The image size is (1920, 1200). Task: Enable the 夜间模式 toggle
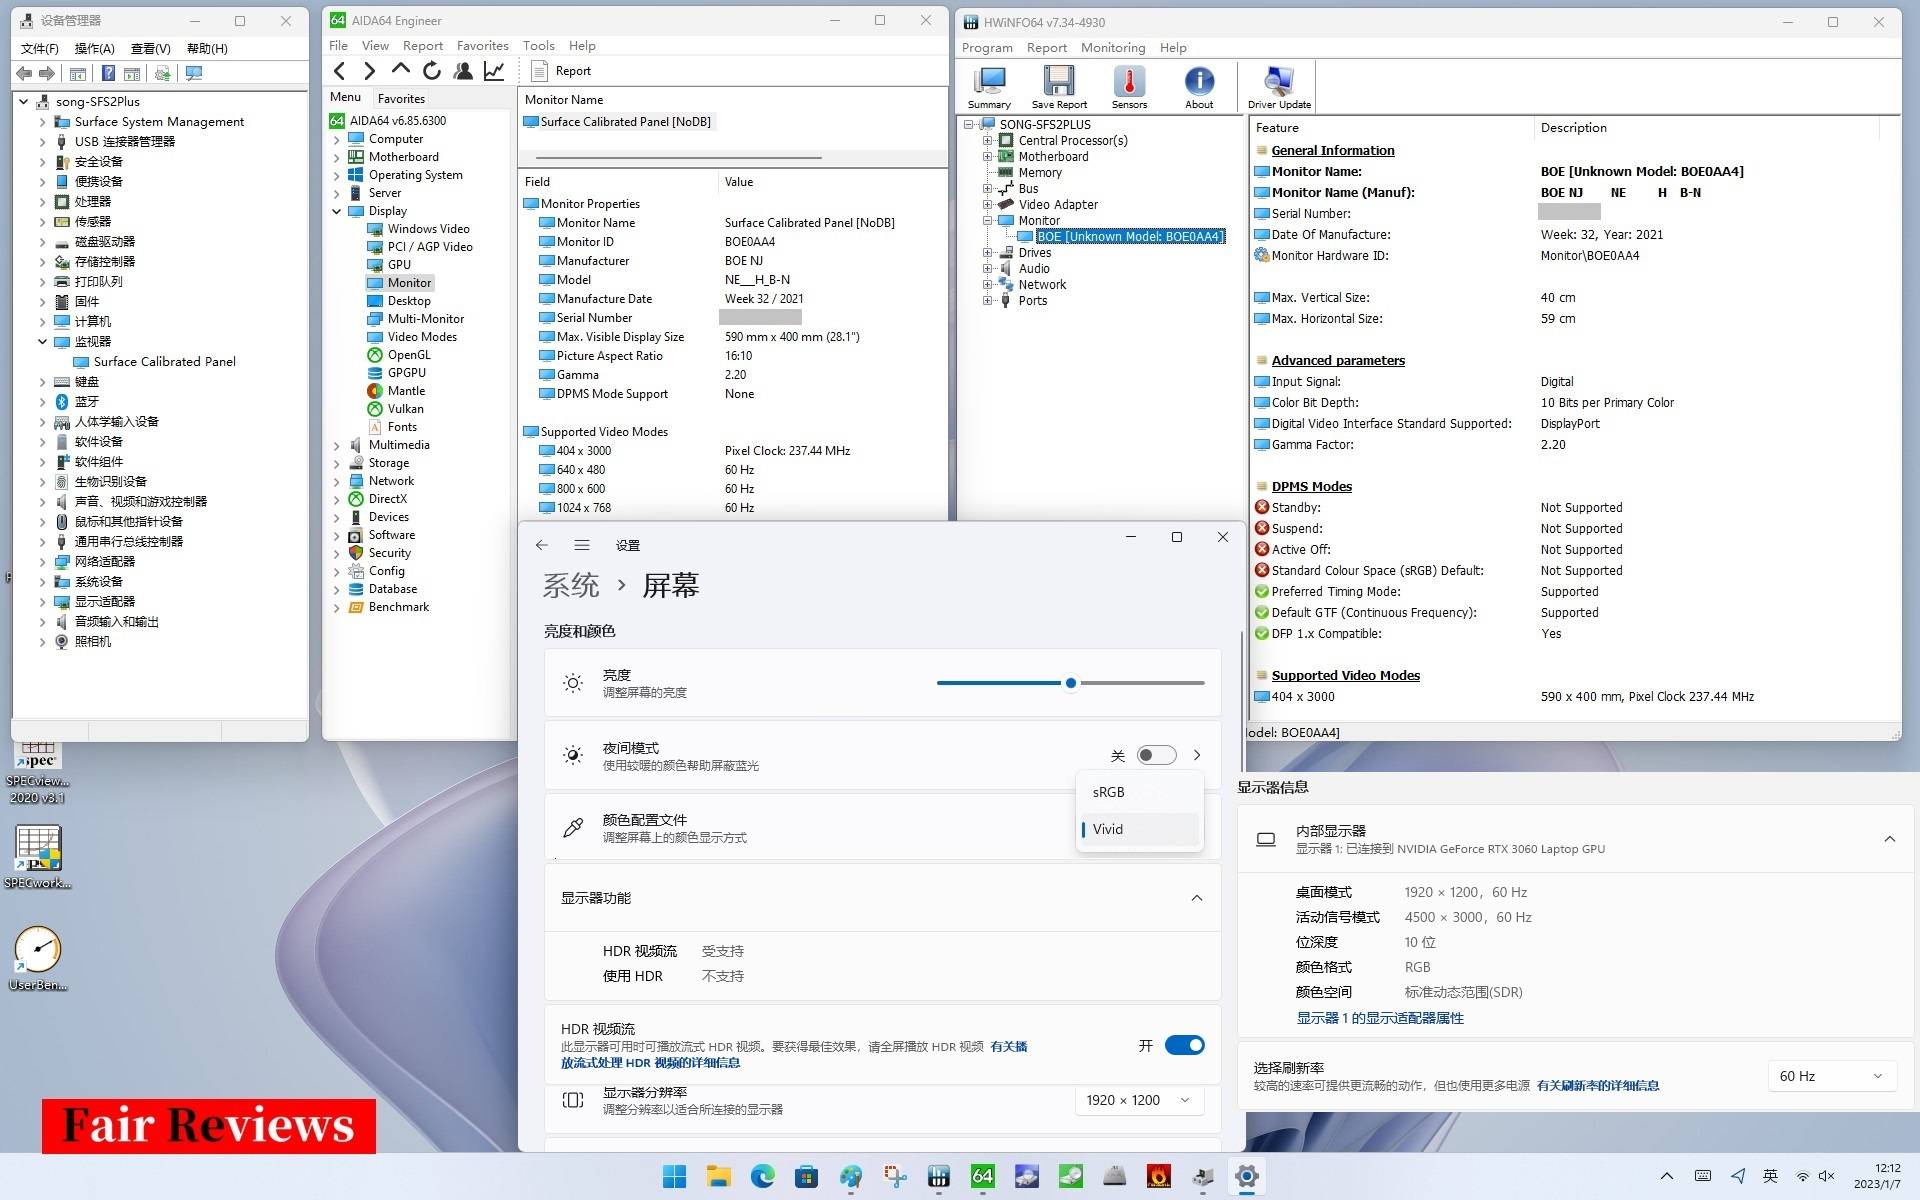pos(1157,755)
